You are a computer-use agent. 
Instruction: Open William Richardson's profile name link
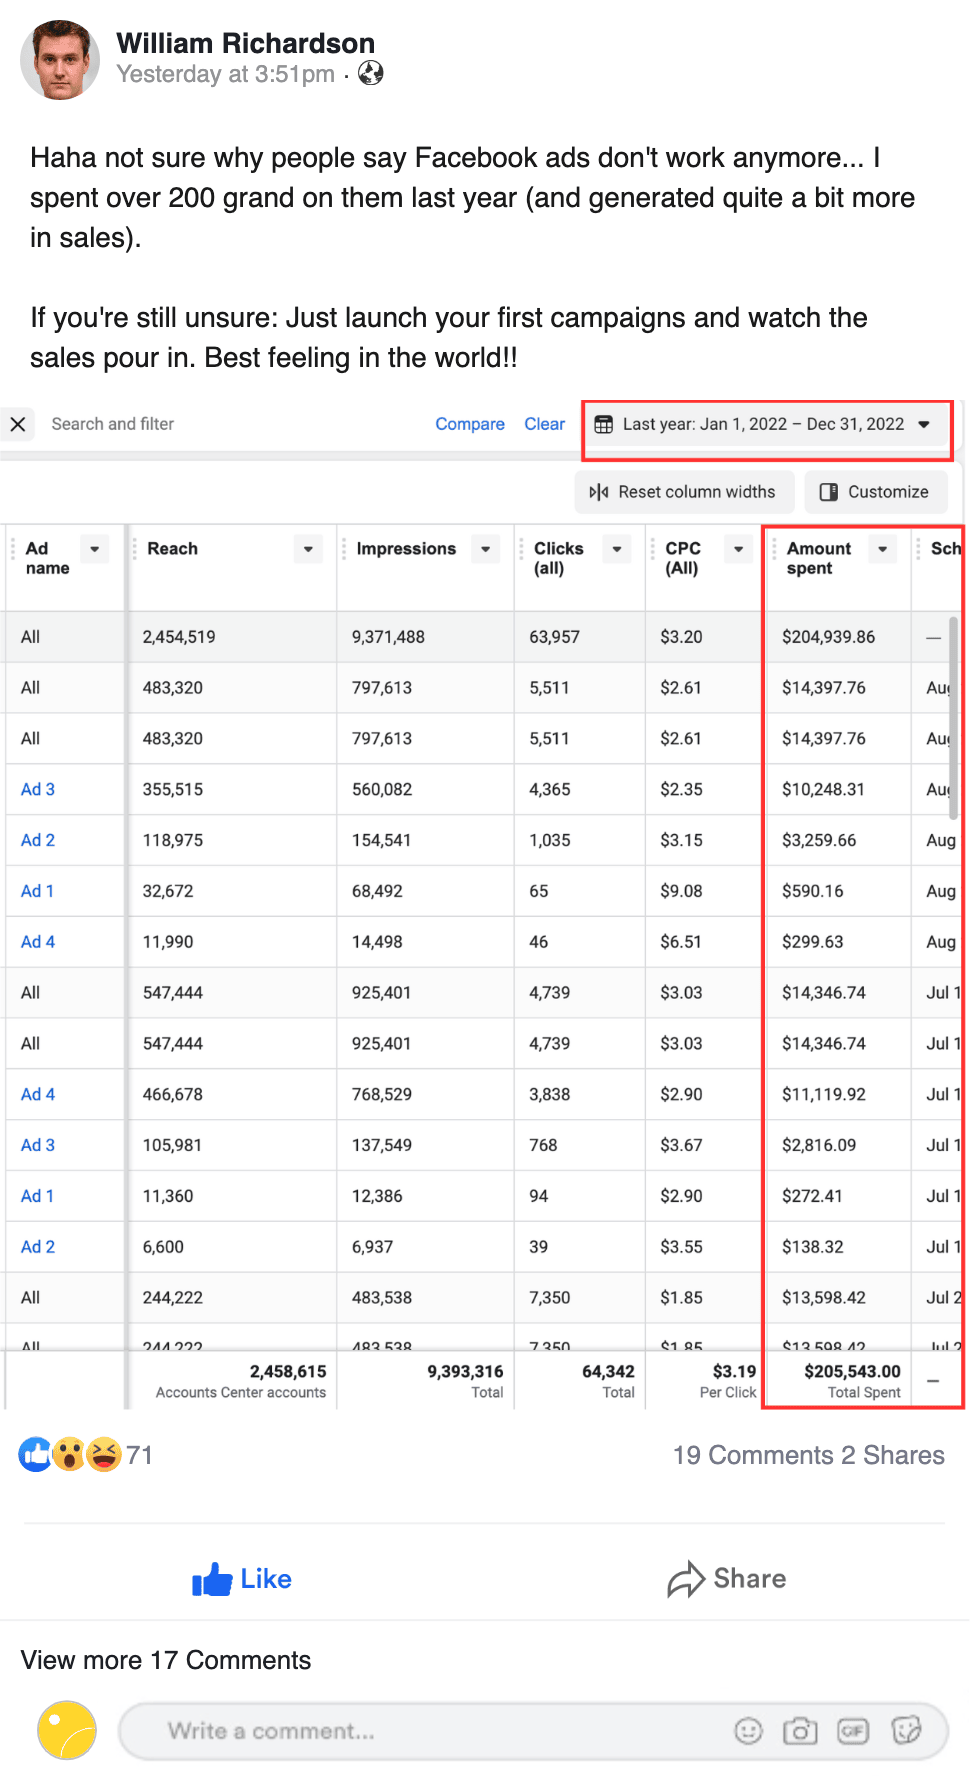tap(245, 44)
